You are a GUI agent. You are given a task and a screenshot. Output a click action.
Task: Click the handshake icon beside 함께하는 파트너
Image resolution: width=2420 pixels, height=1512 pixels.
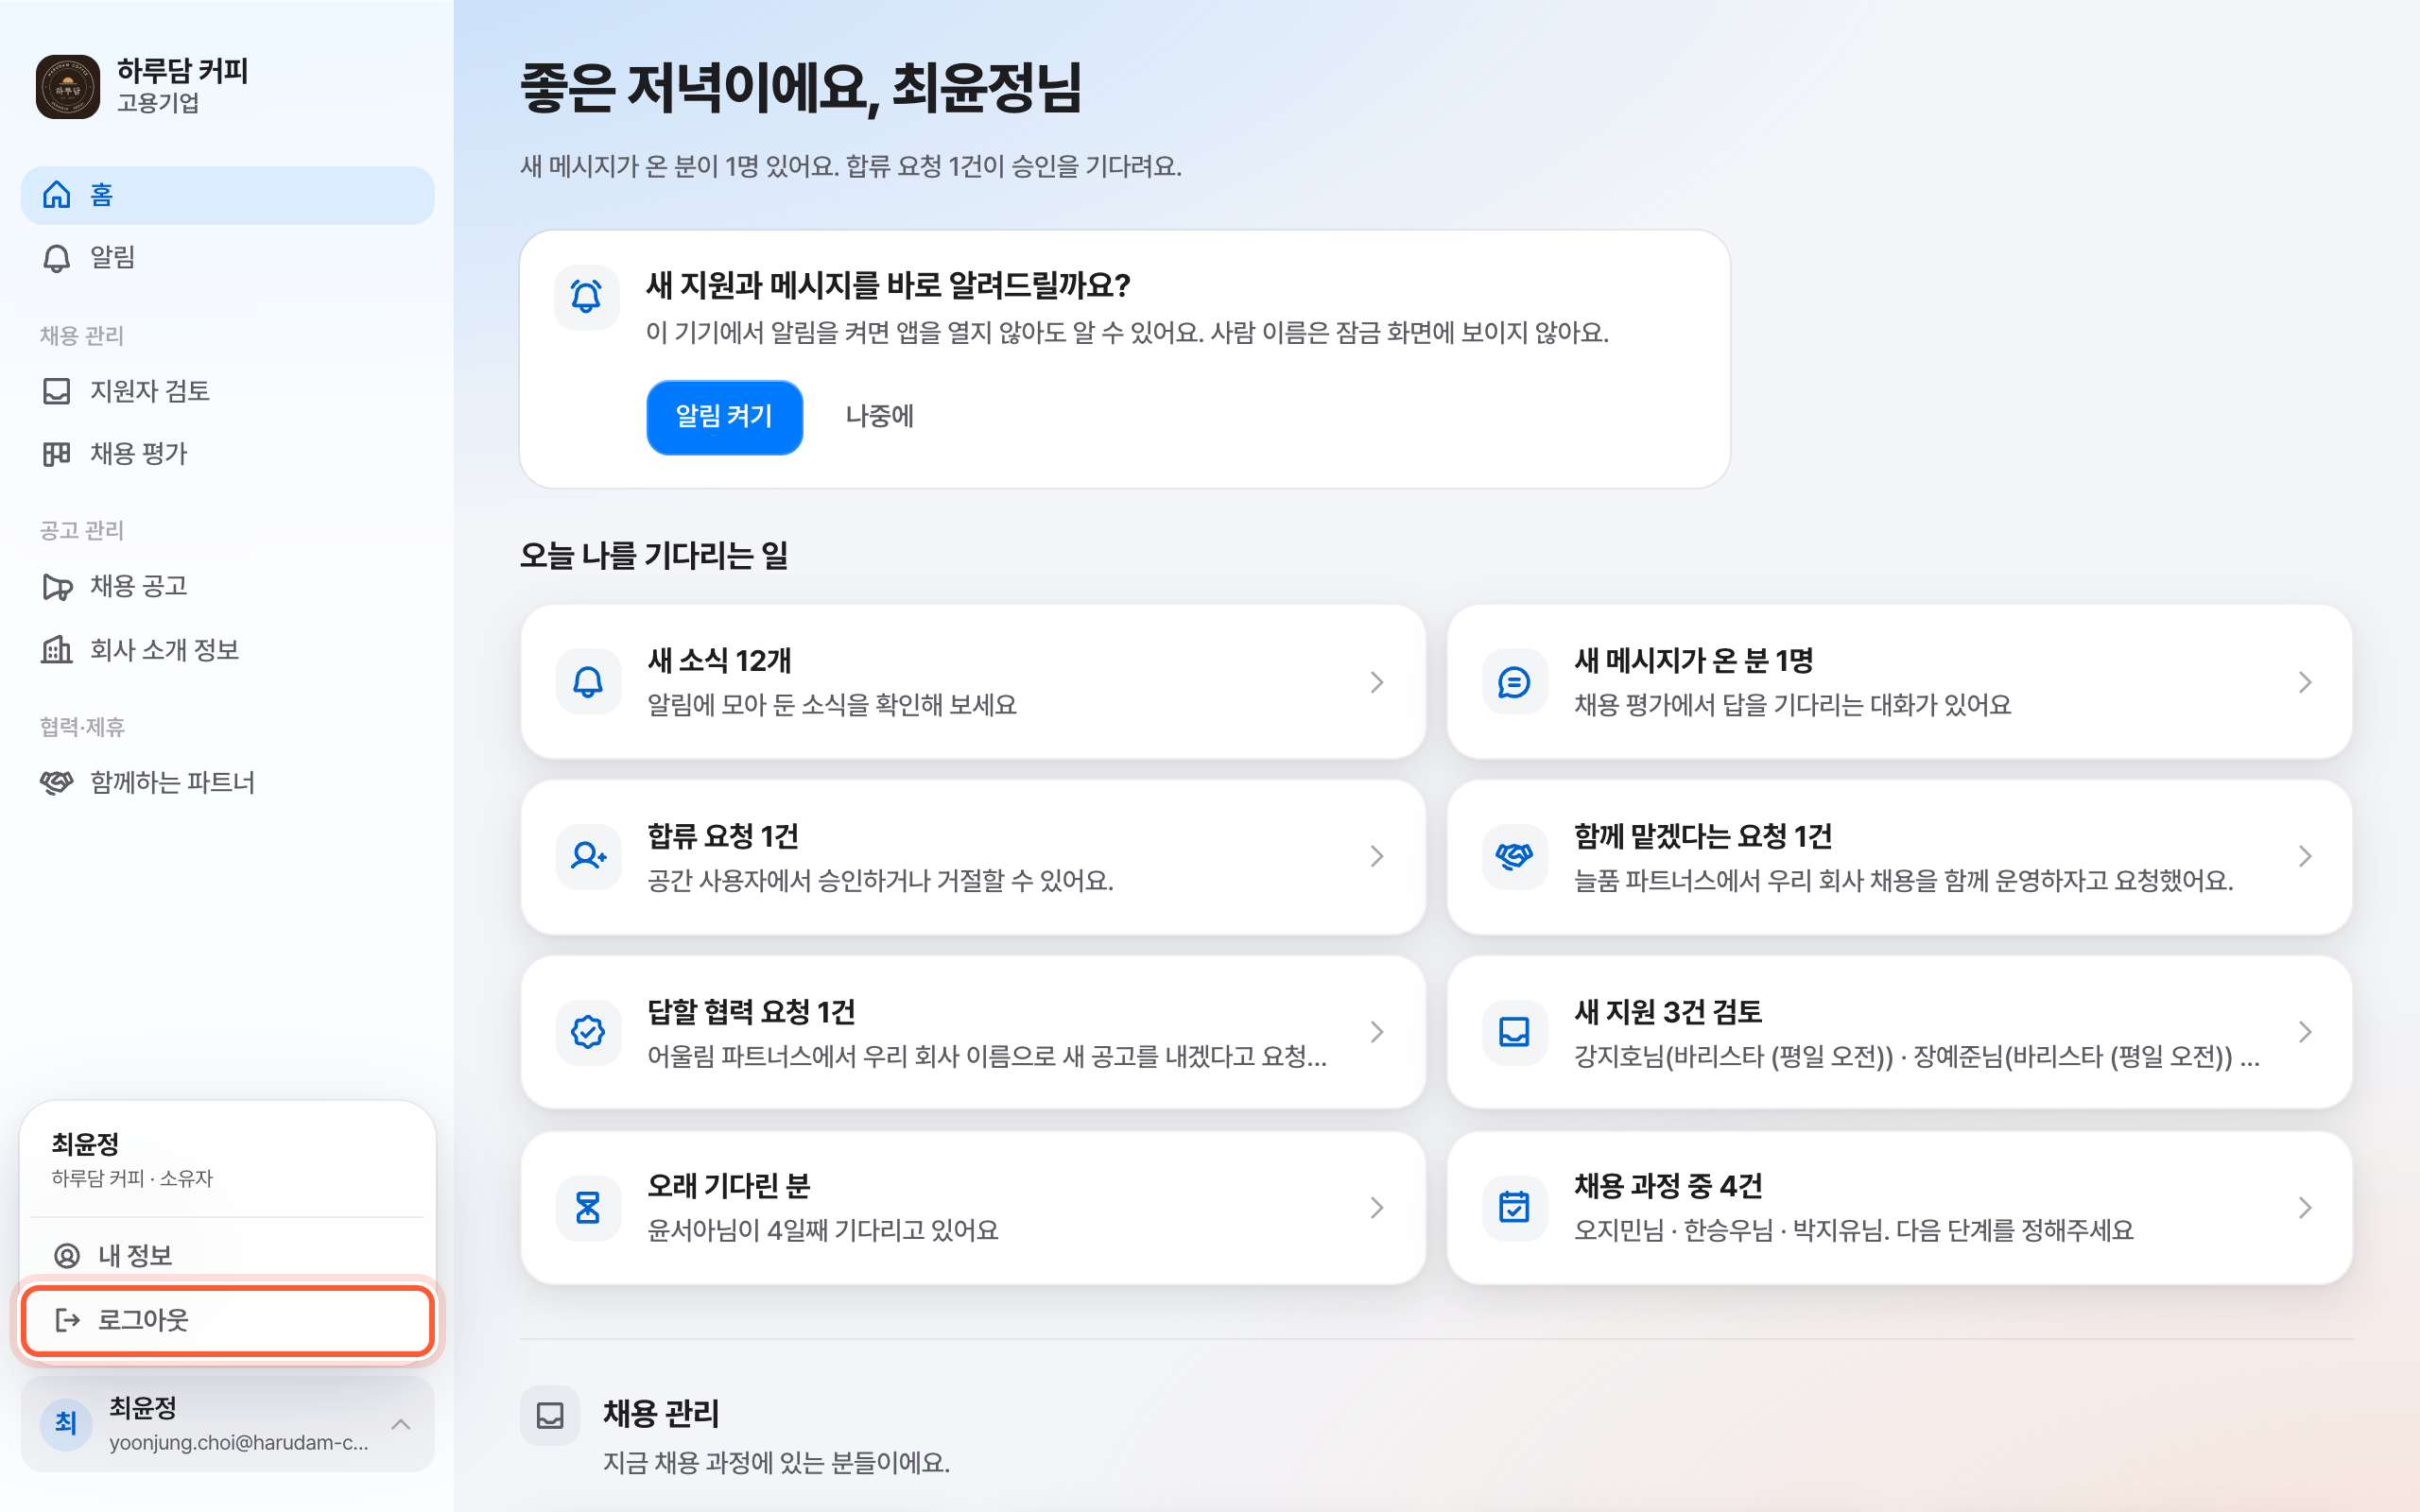pyautogui.click(x=57, y=782)
